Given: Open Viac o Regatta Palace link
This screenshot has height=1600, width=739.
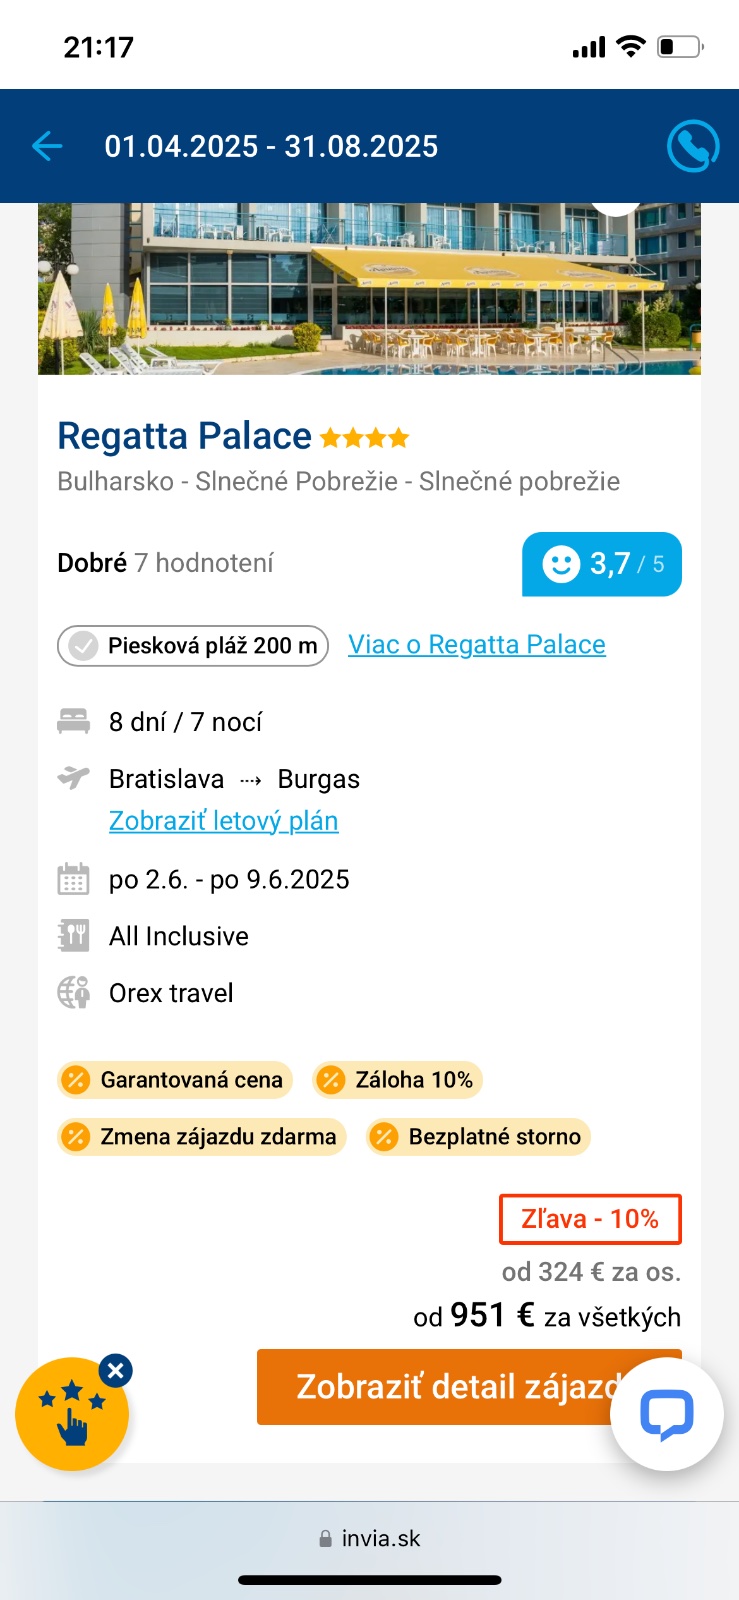Looking at the screenshot, I should [476, 645].
